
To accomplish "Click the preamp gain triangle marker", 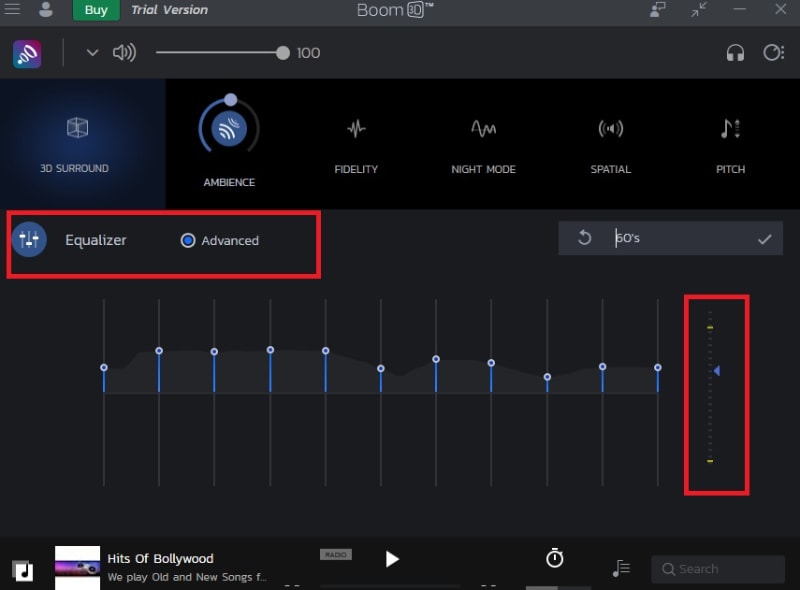I will pyautogui.click(x=717, y=371).
